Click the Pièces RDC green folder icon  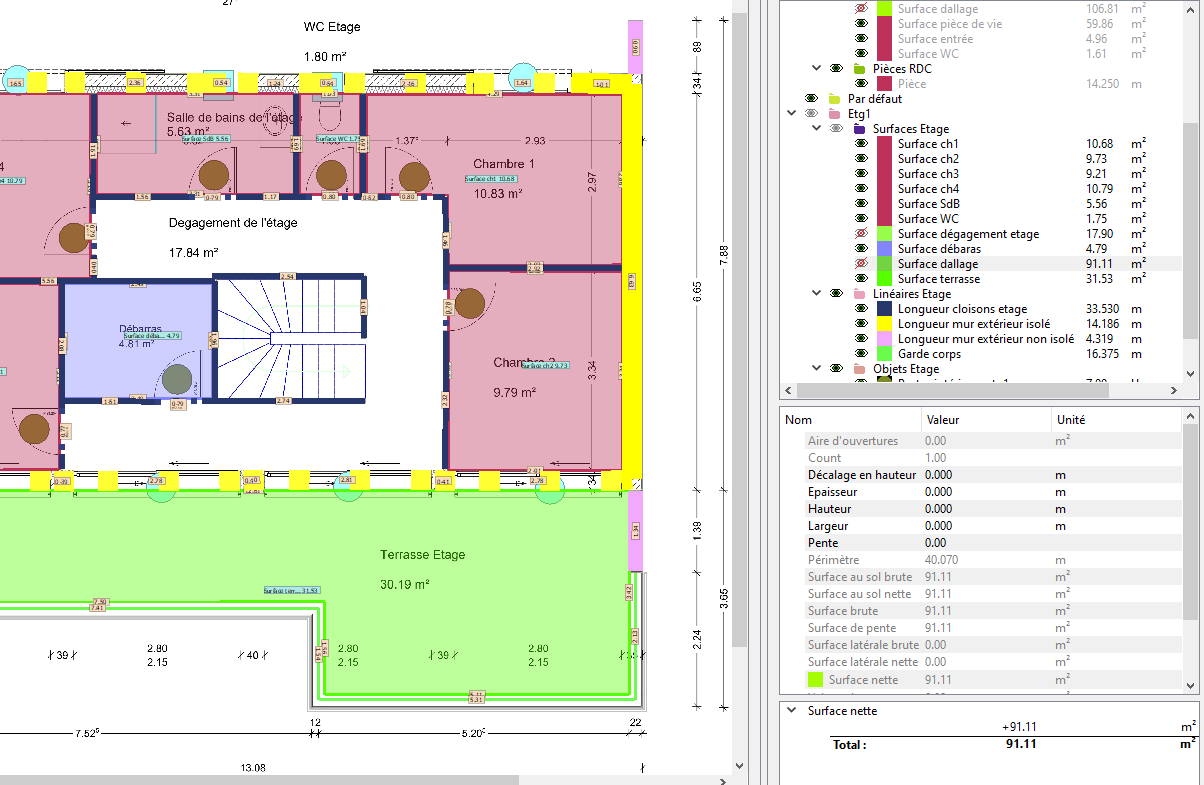860,69
